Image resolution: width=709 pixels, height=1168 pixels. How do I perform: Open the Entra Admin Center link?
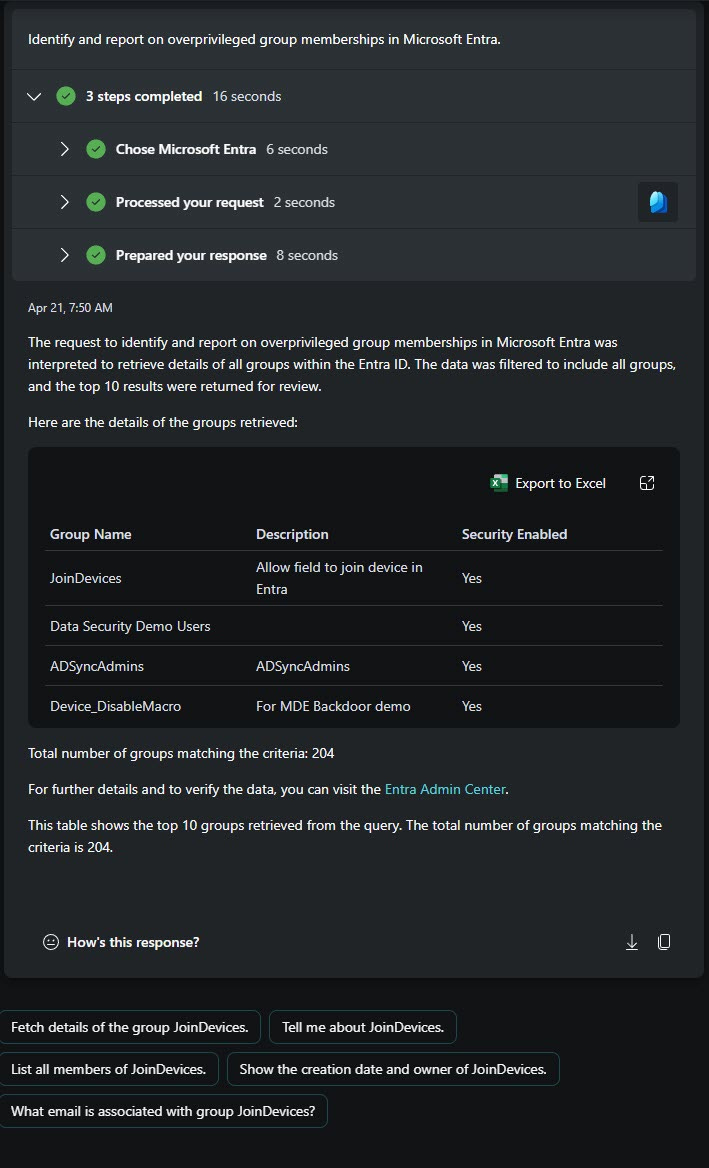pyautogui.click(x=445, y=789)
